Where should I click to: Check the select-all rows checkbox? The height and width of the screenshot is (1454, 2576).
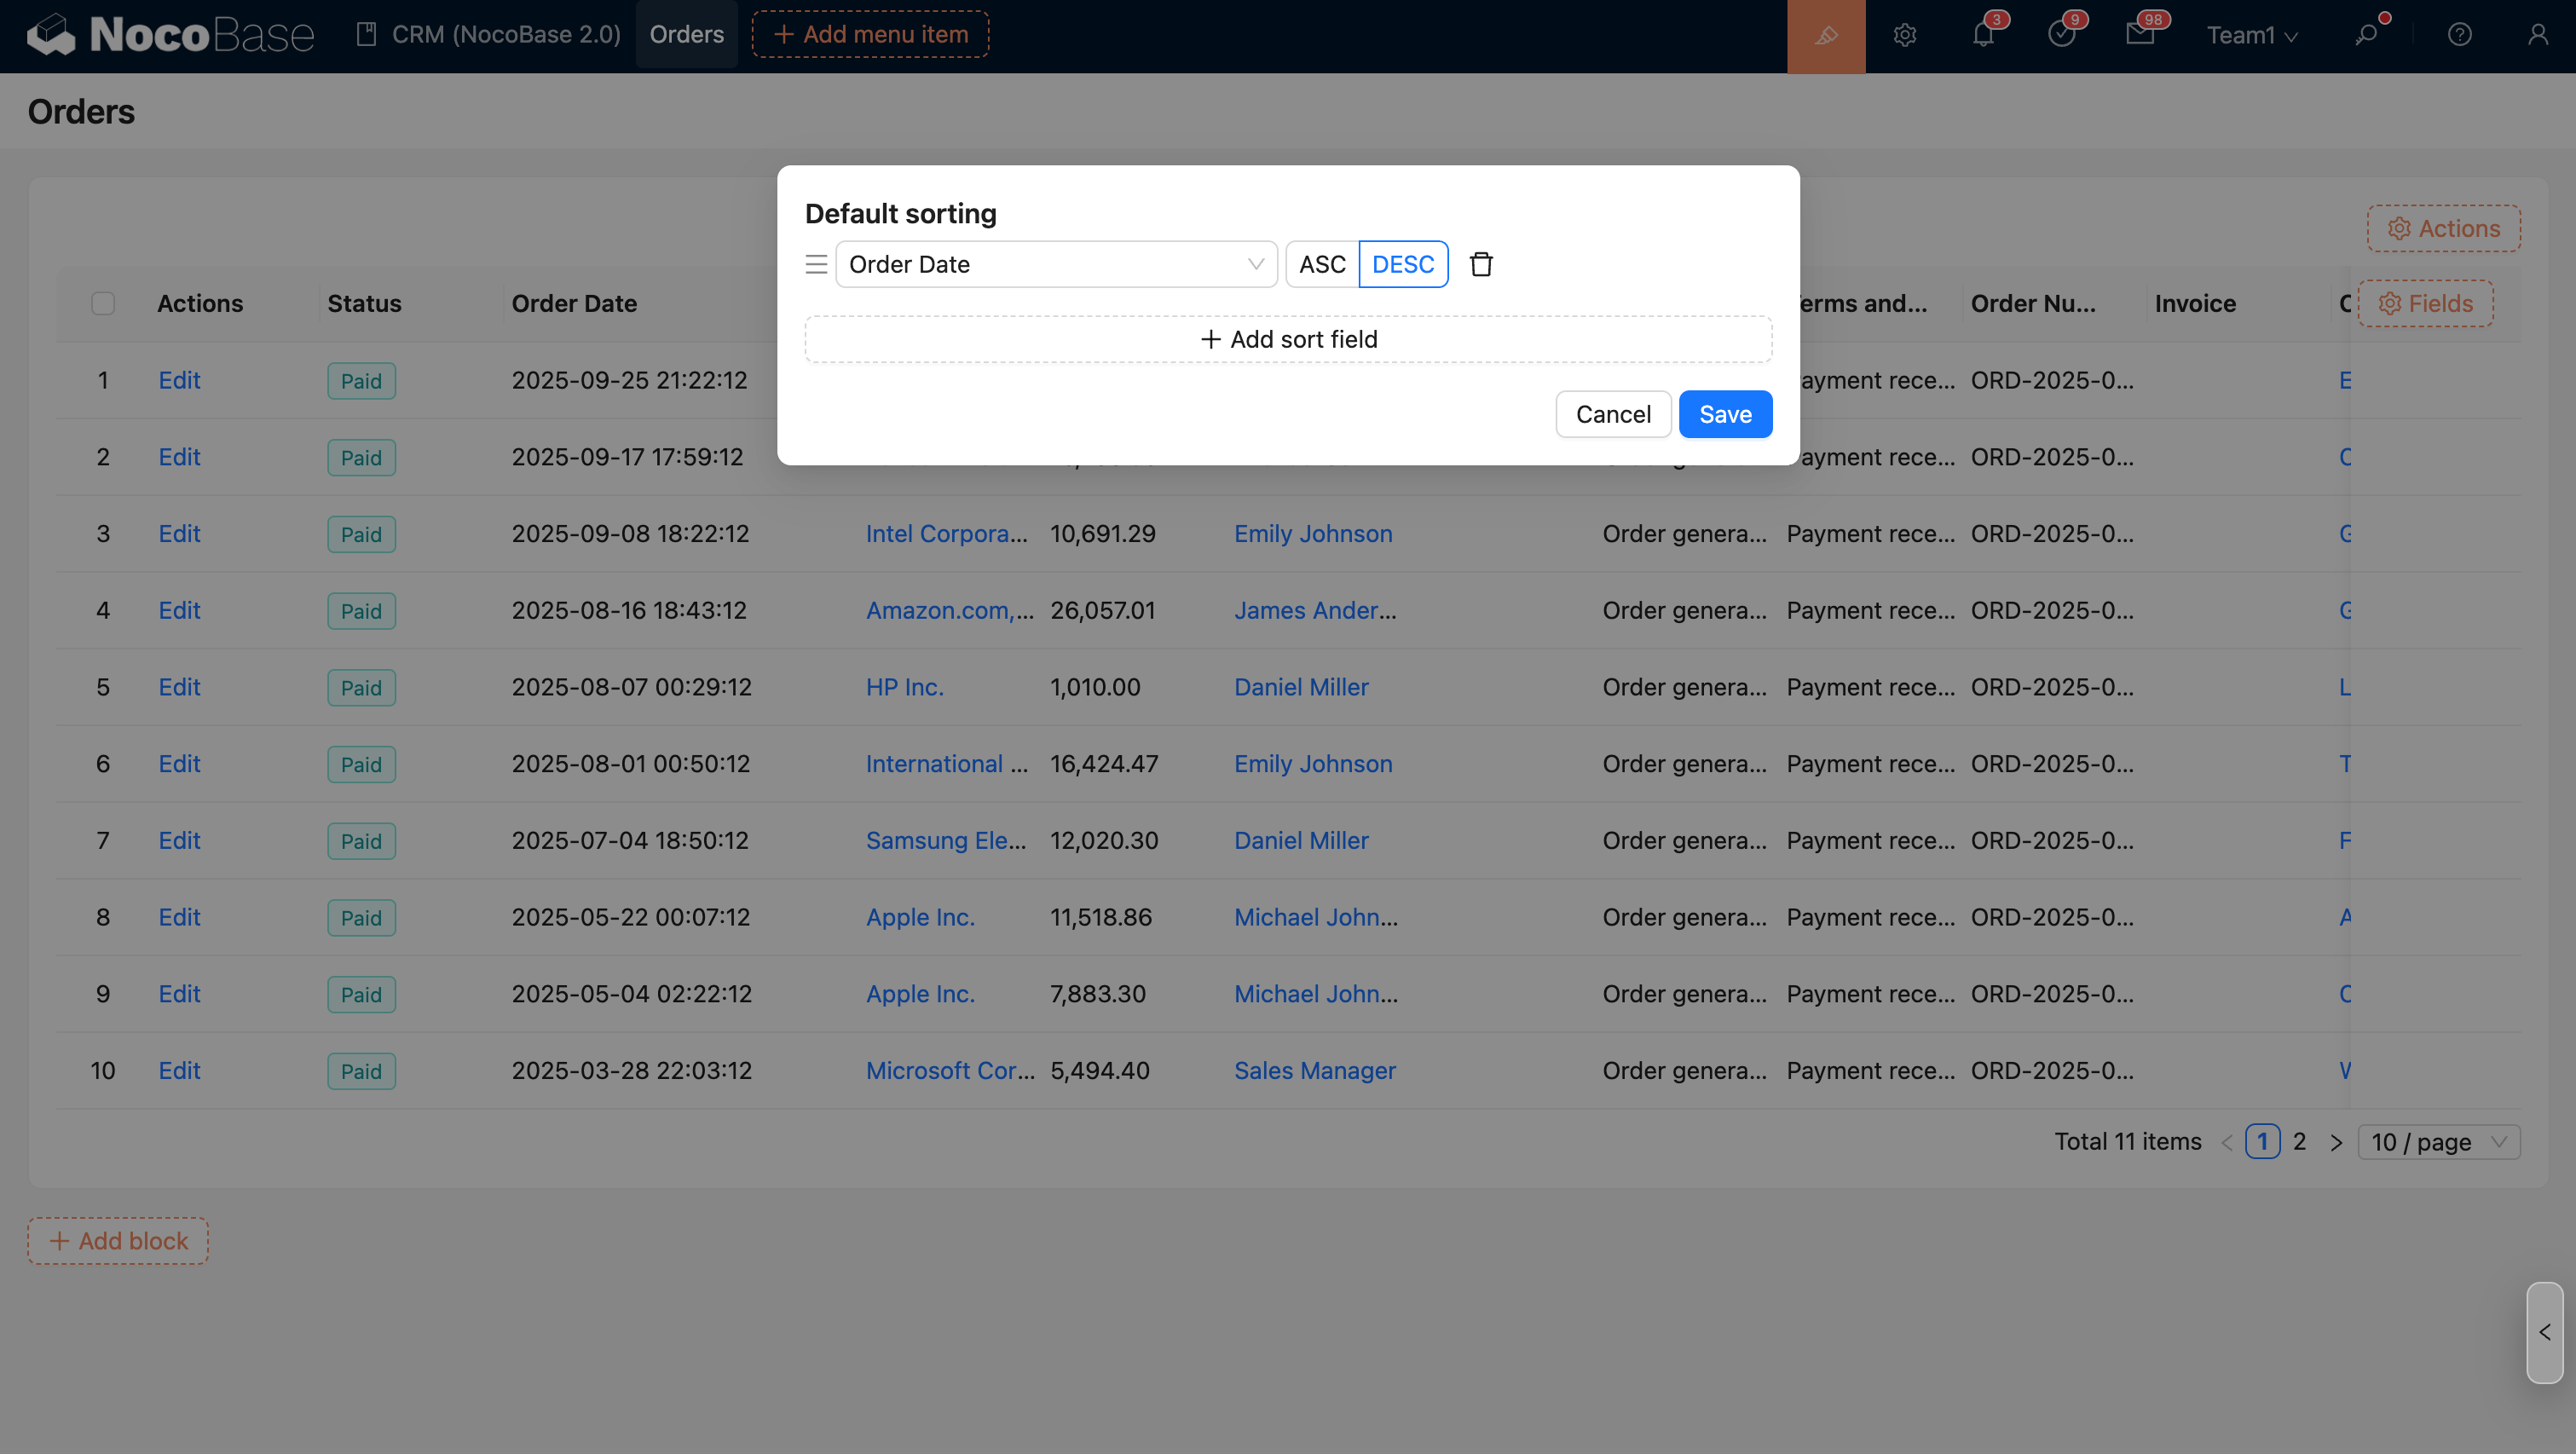click(x=103, y=303)
